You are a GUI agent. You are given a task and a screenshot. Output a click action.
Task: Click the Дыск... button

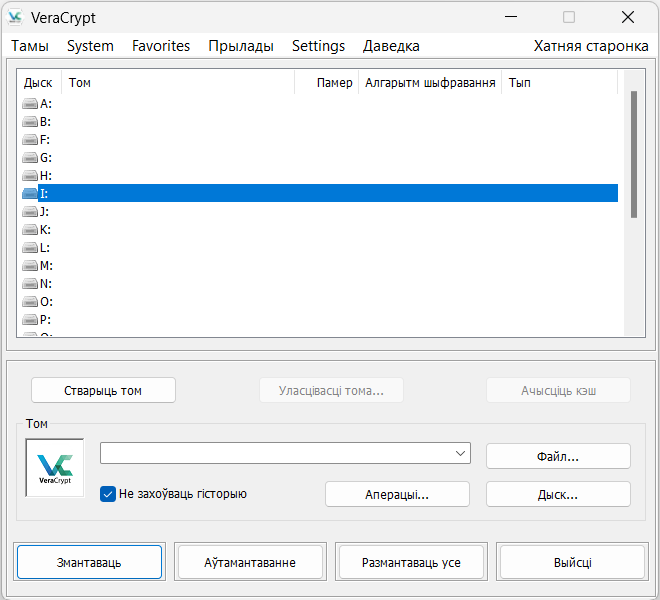pyautogui.click(x=558, y=494)
